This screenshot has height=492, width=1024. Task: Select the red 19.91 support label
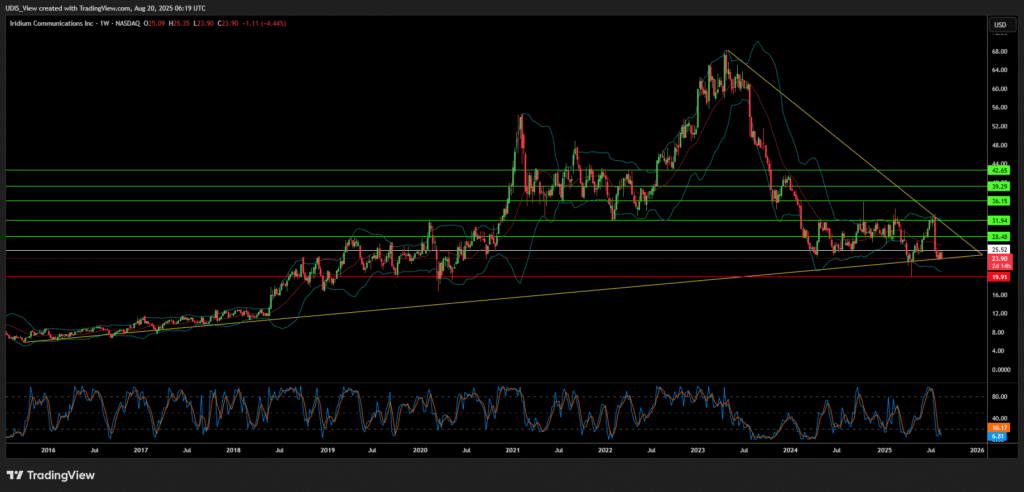pos(997,277)
